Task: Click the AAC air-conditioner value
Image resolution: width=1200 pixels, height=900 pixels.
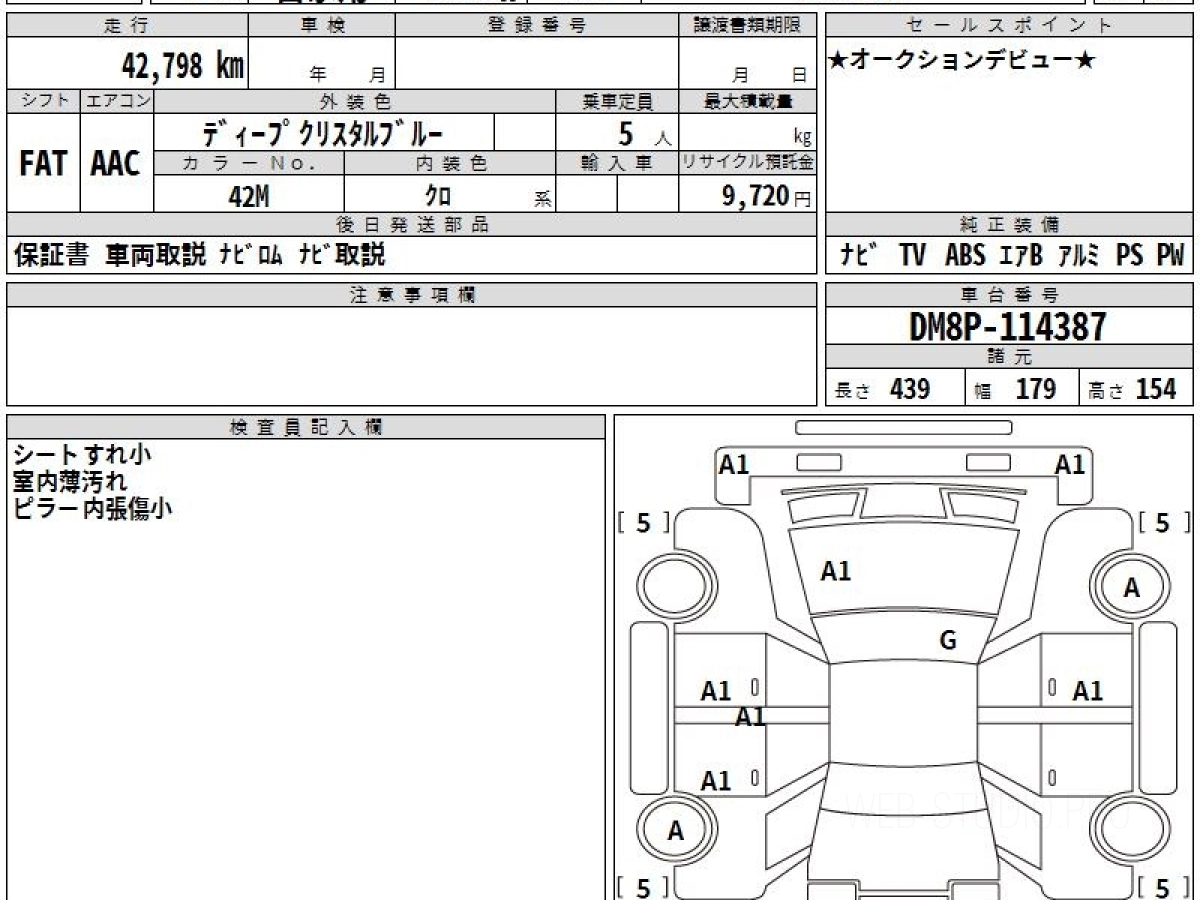Action: click(116, 163)
